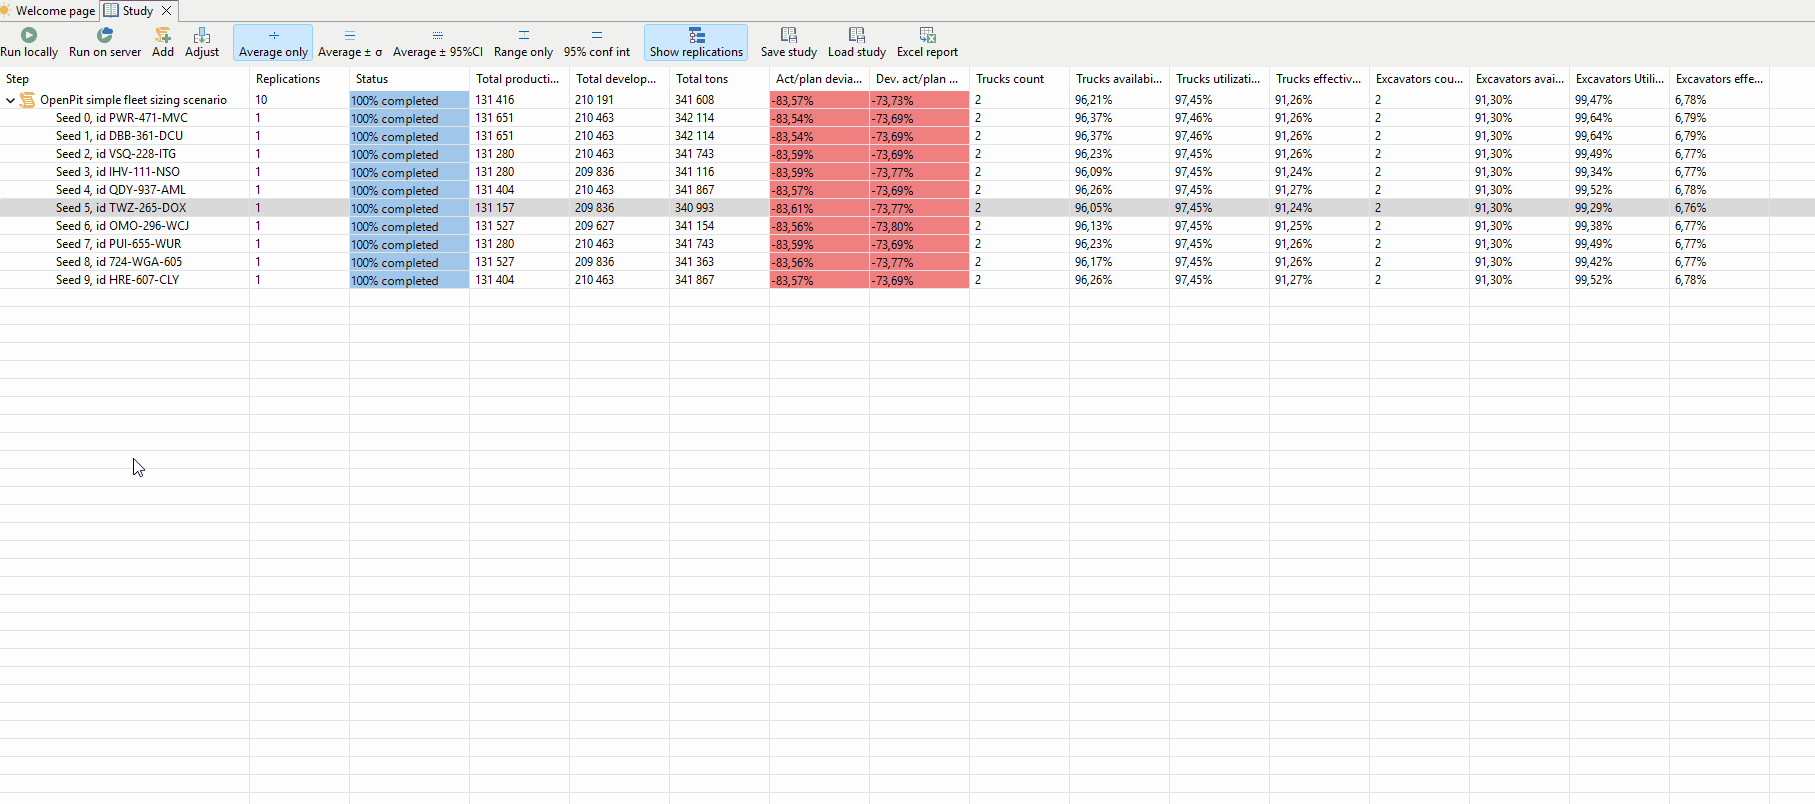
Task: Toggle Average ± 95%CI display mode
Action: click(x=437, y=42)
